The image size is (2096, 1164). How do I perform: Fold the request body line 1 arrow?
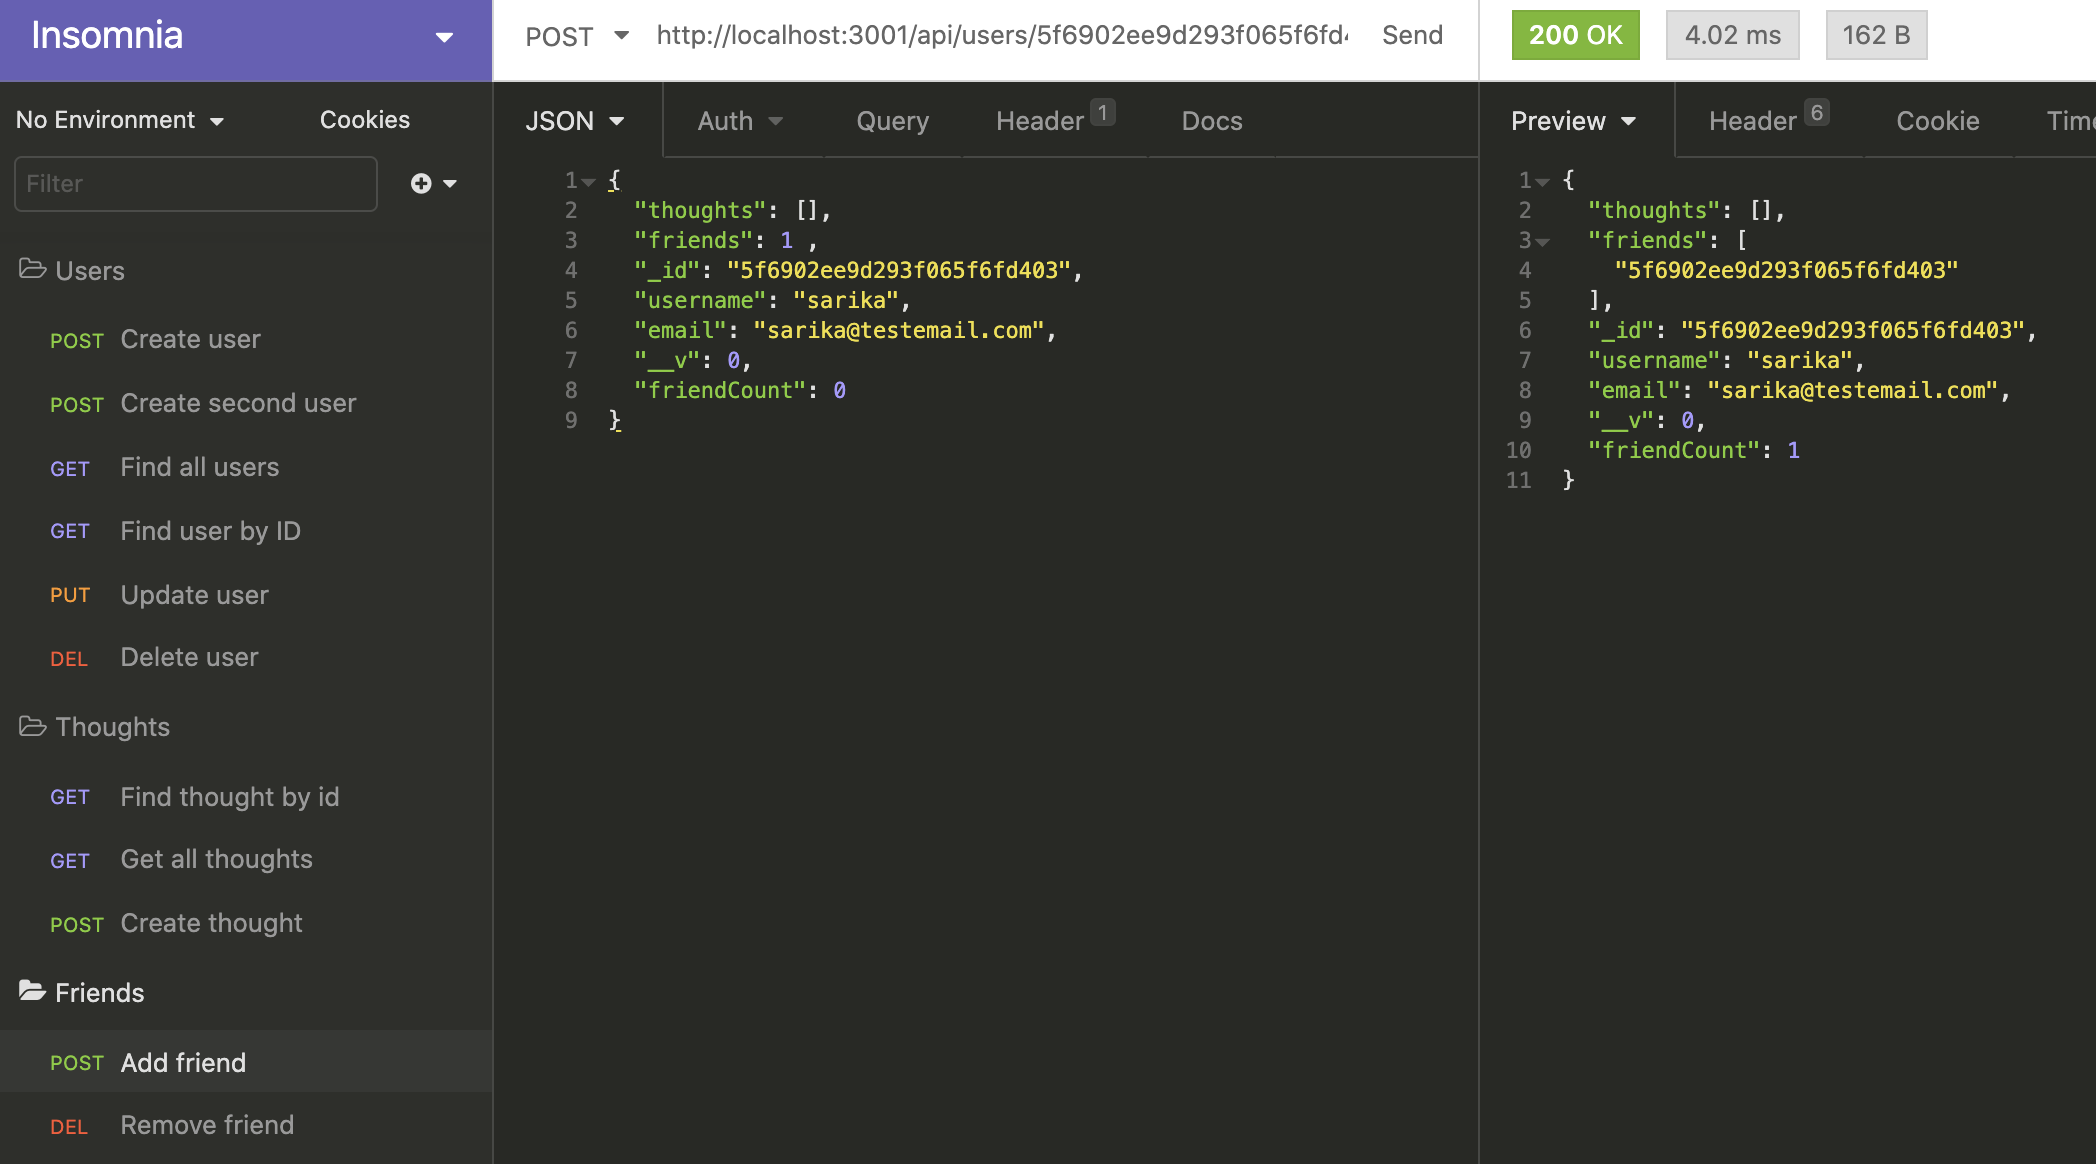[589, 182]
